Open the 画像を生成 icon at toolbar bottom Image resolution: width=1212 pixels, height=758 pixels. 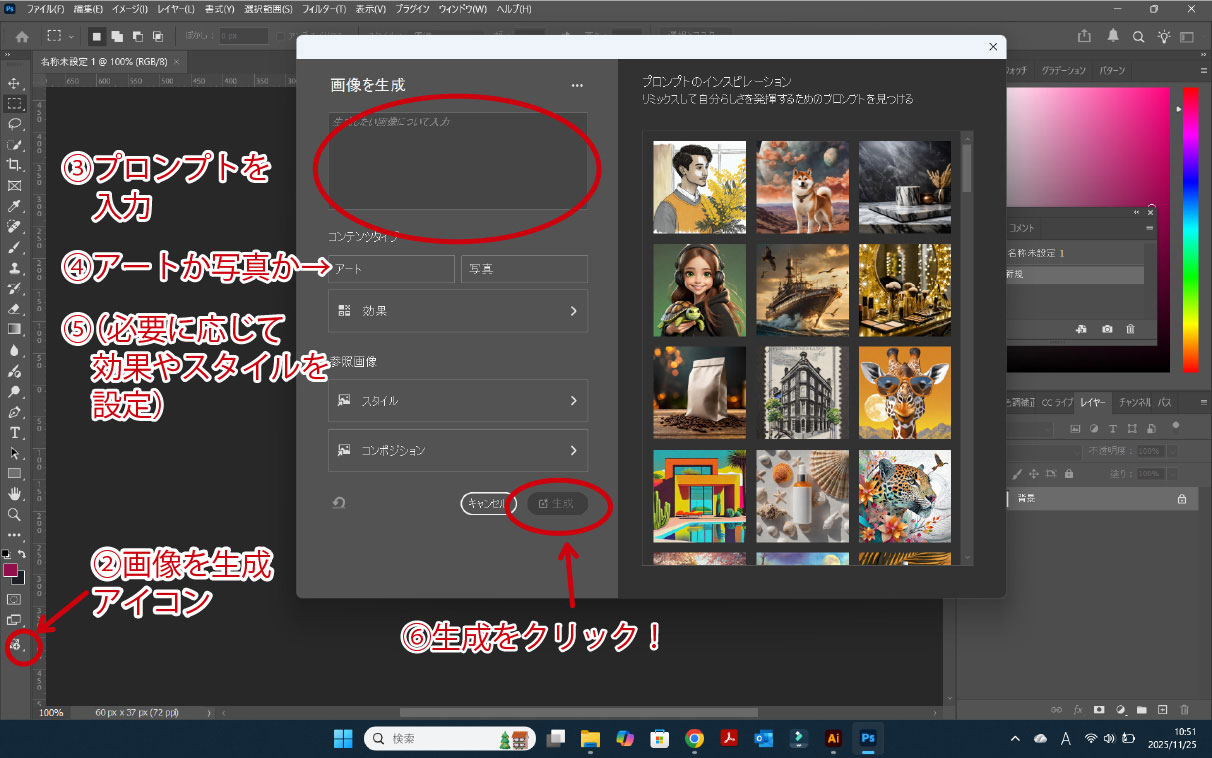pyautogui.click(x=16, y=646)
